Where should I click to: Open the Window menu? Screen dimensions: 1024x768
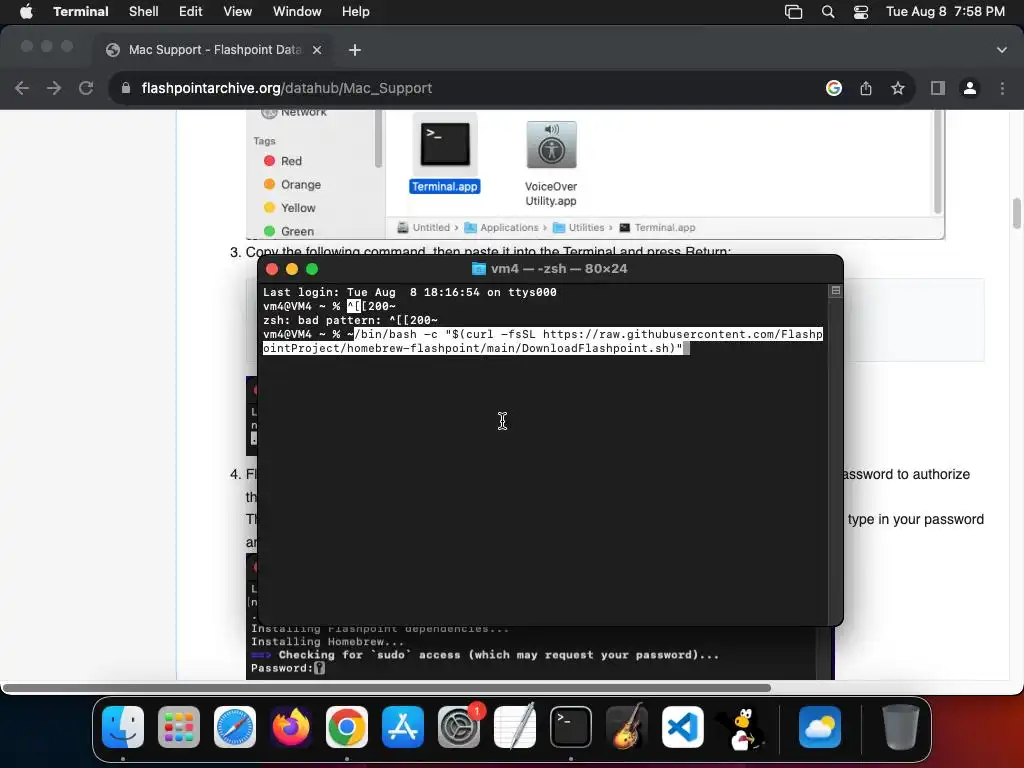tap(296, 11)
